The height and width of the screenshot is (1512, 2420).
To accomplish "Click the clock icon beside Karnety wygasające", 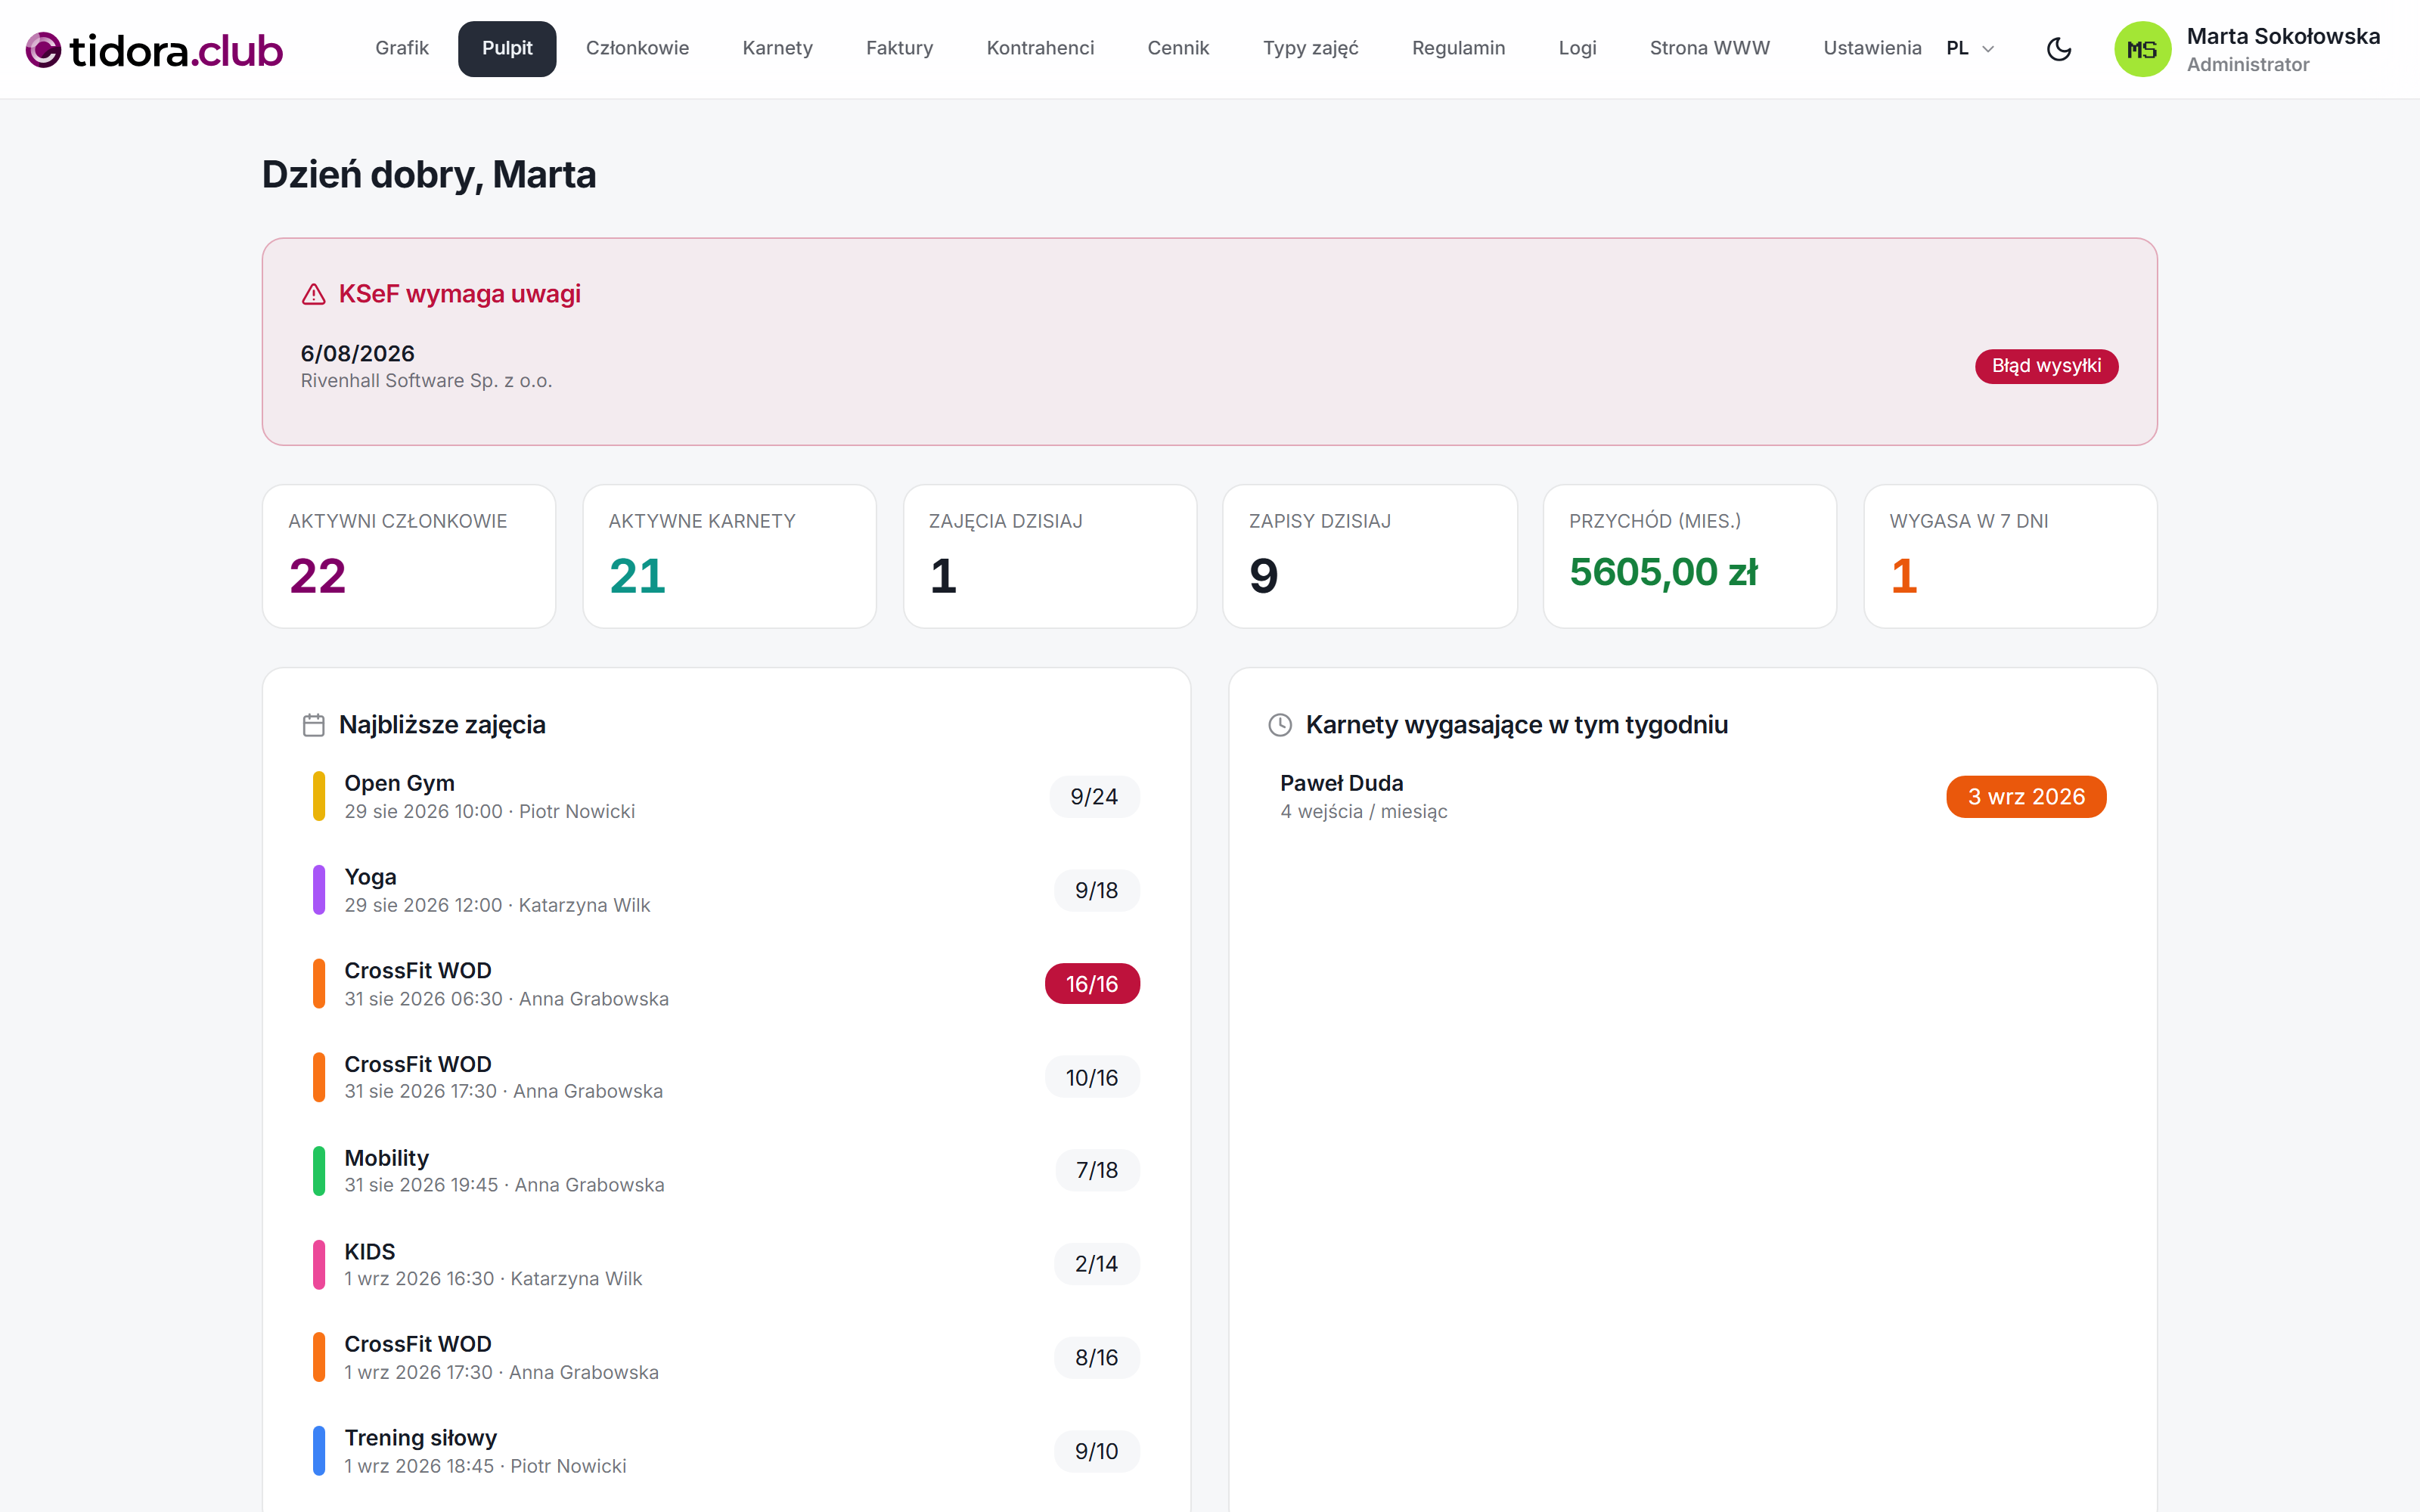I will [1280, 725].
